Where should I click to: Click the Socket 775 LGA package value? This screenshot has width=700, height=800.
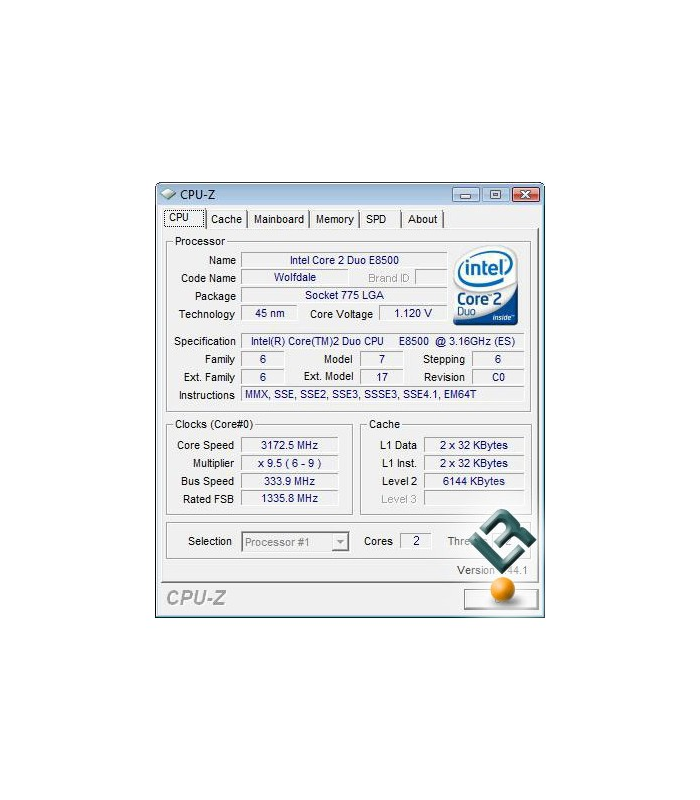pos(344,295)
